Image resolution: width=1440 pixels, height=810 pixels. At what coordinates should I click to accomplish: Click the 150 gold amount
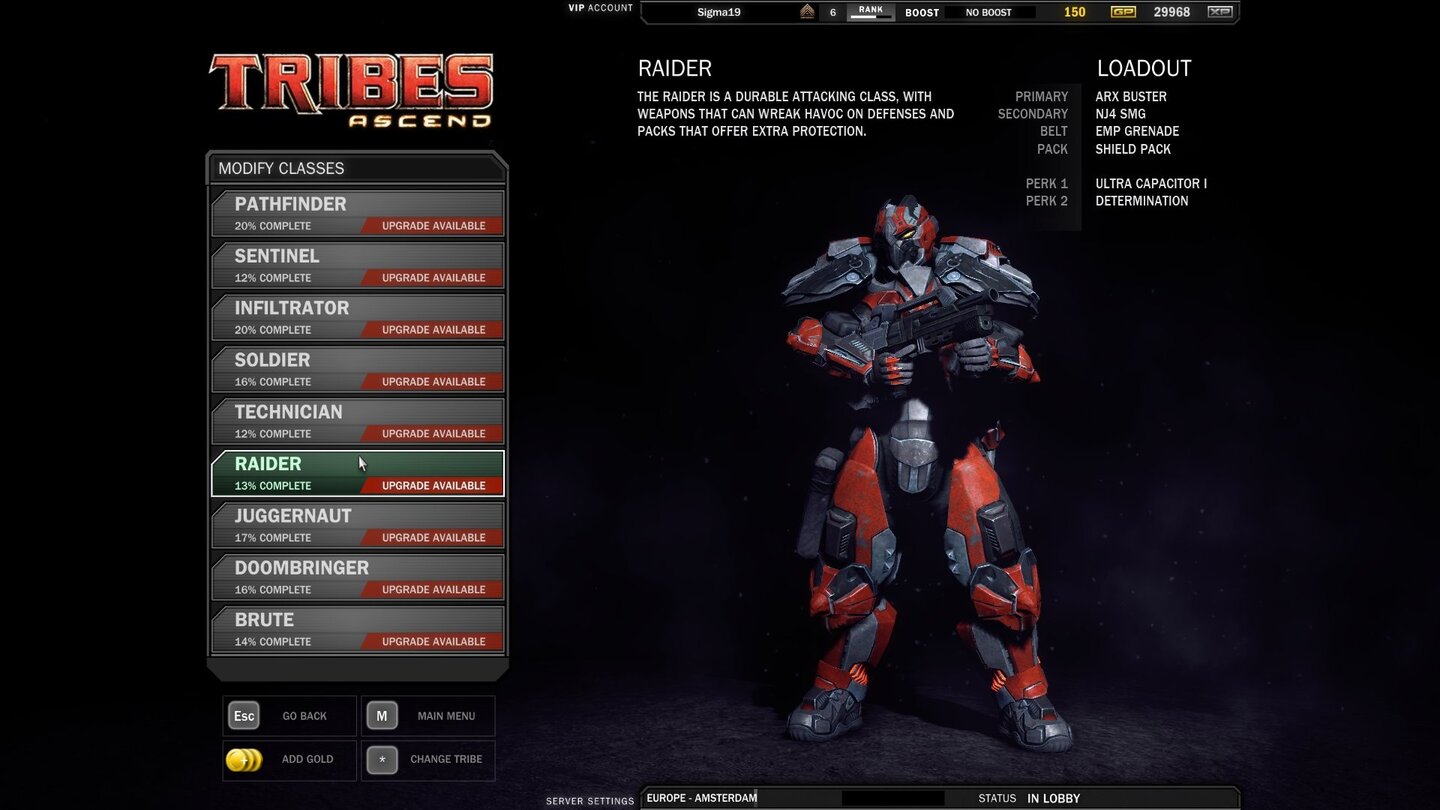pyautogui.click(x=1074, y=12)
